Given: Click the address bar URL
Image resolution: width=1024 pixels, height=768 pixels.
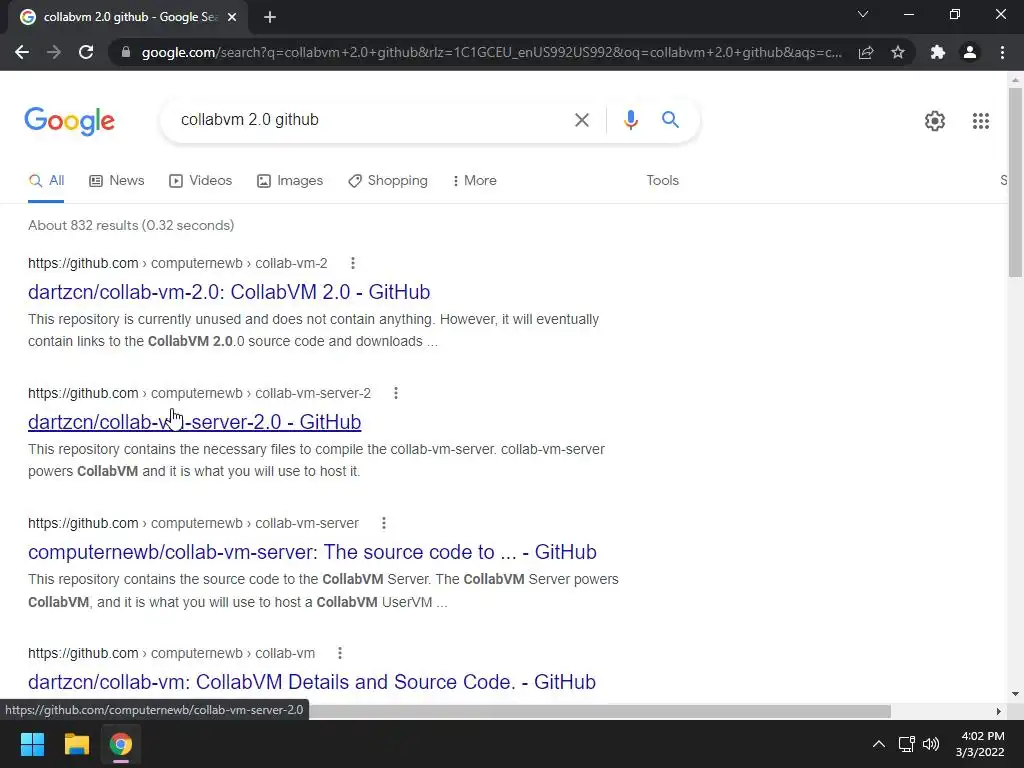Looking at the screenshot, I should pos(491,52).
